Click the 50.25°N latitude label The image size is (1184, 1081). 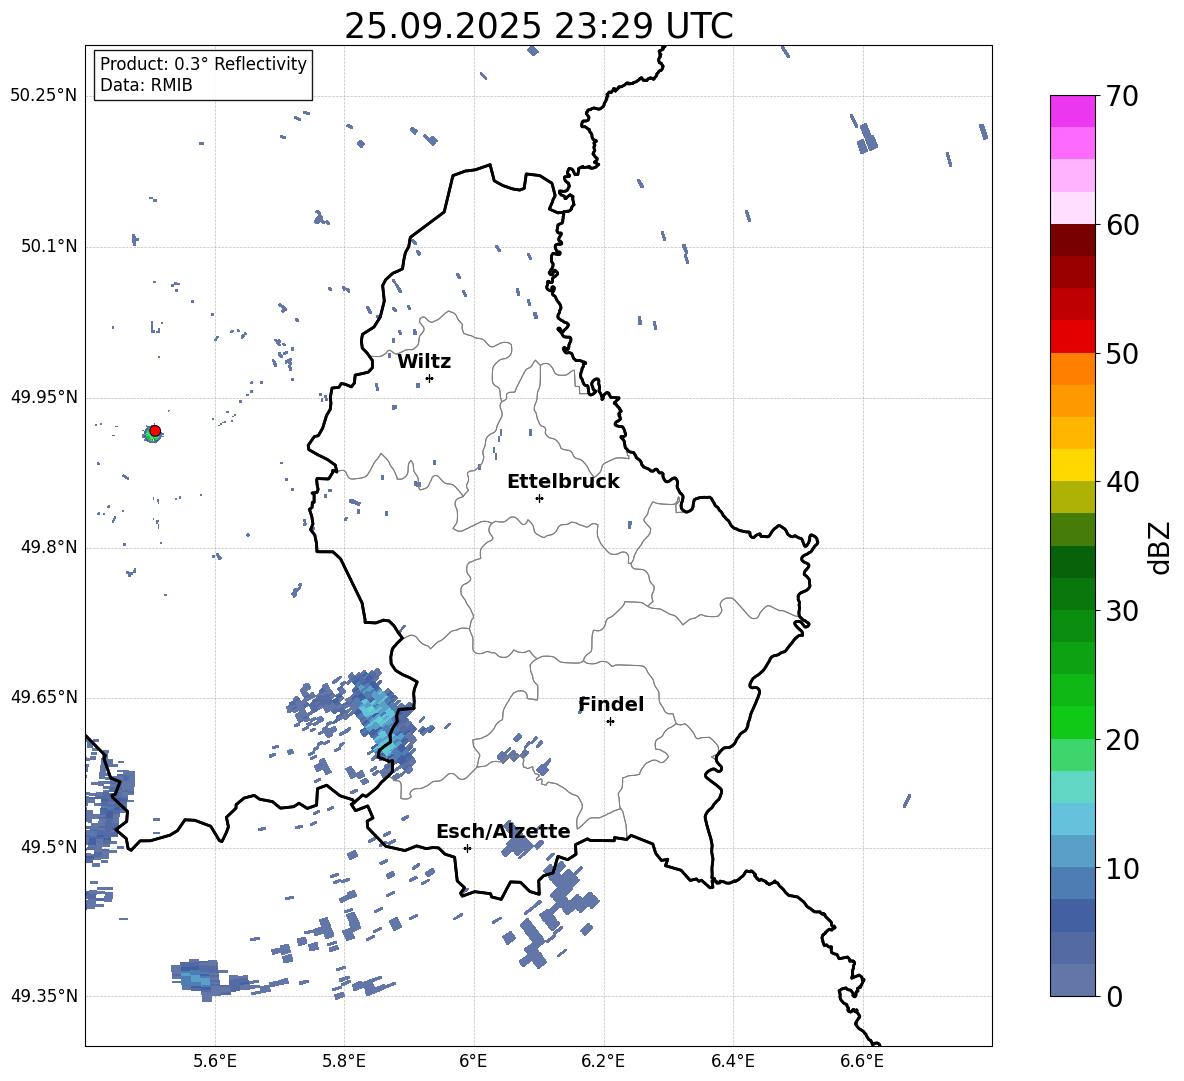coord(44,96)
